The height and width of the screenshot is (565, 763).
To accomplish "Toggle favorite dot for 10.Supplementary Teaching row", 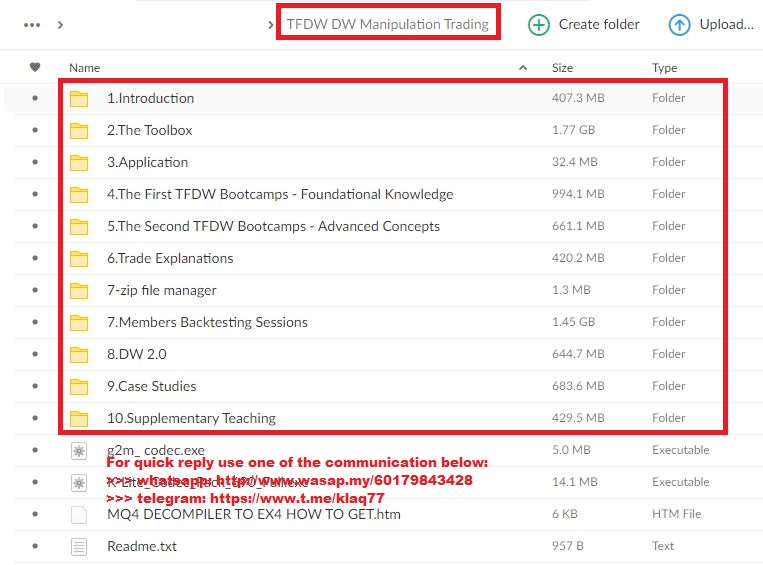I will click(35, 418).
